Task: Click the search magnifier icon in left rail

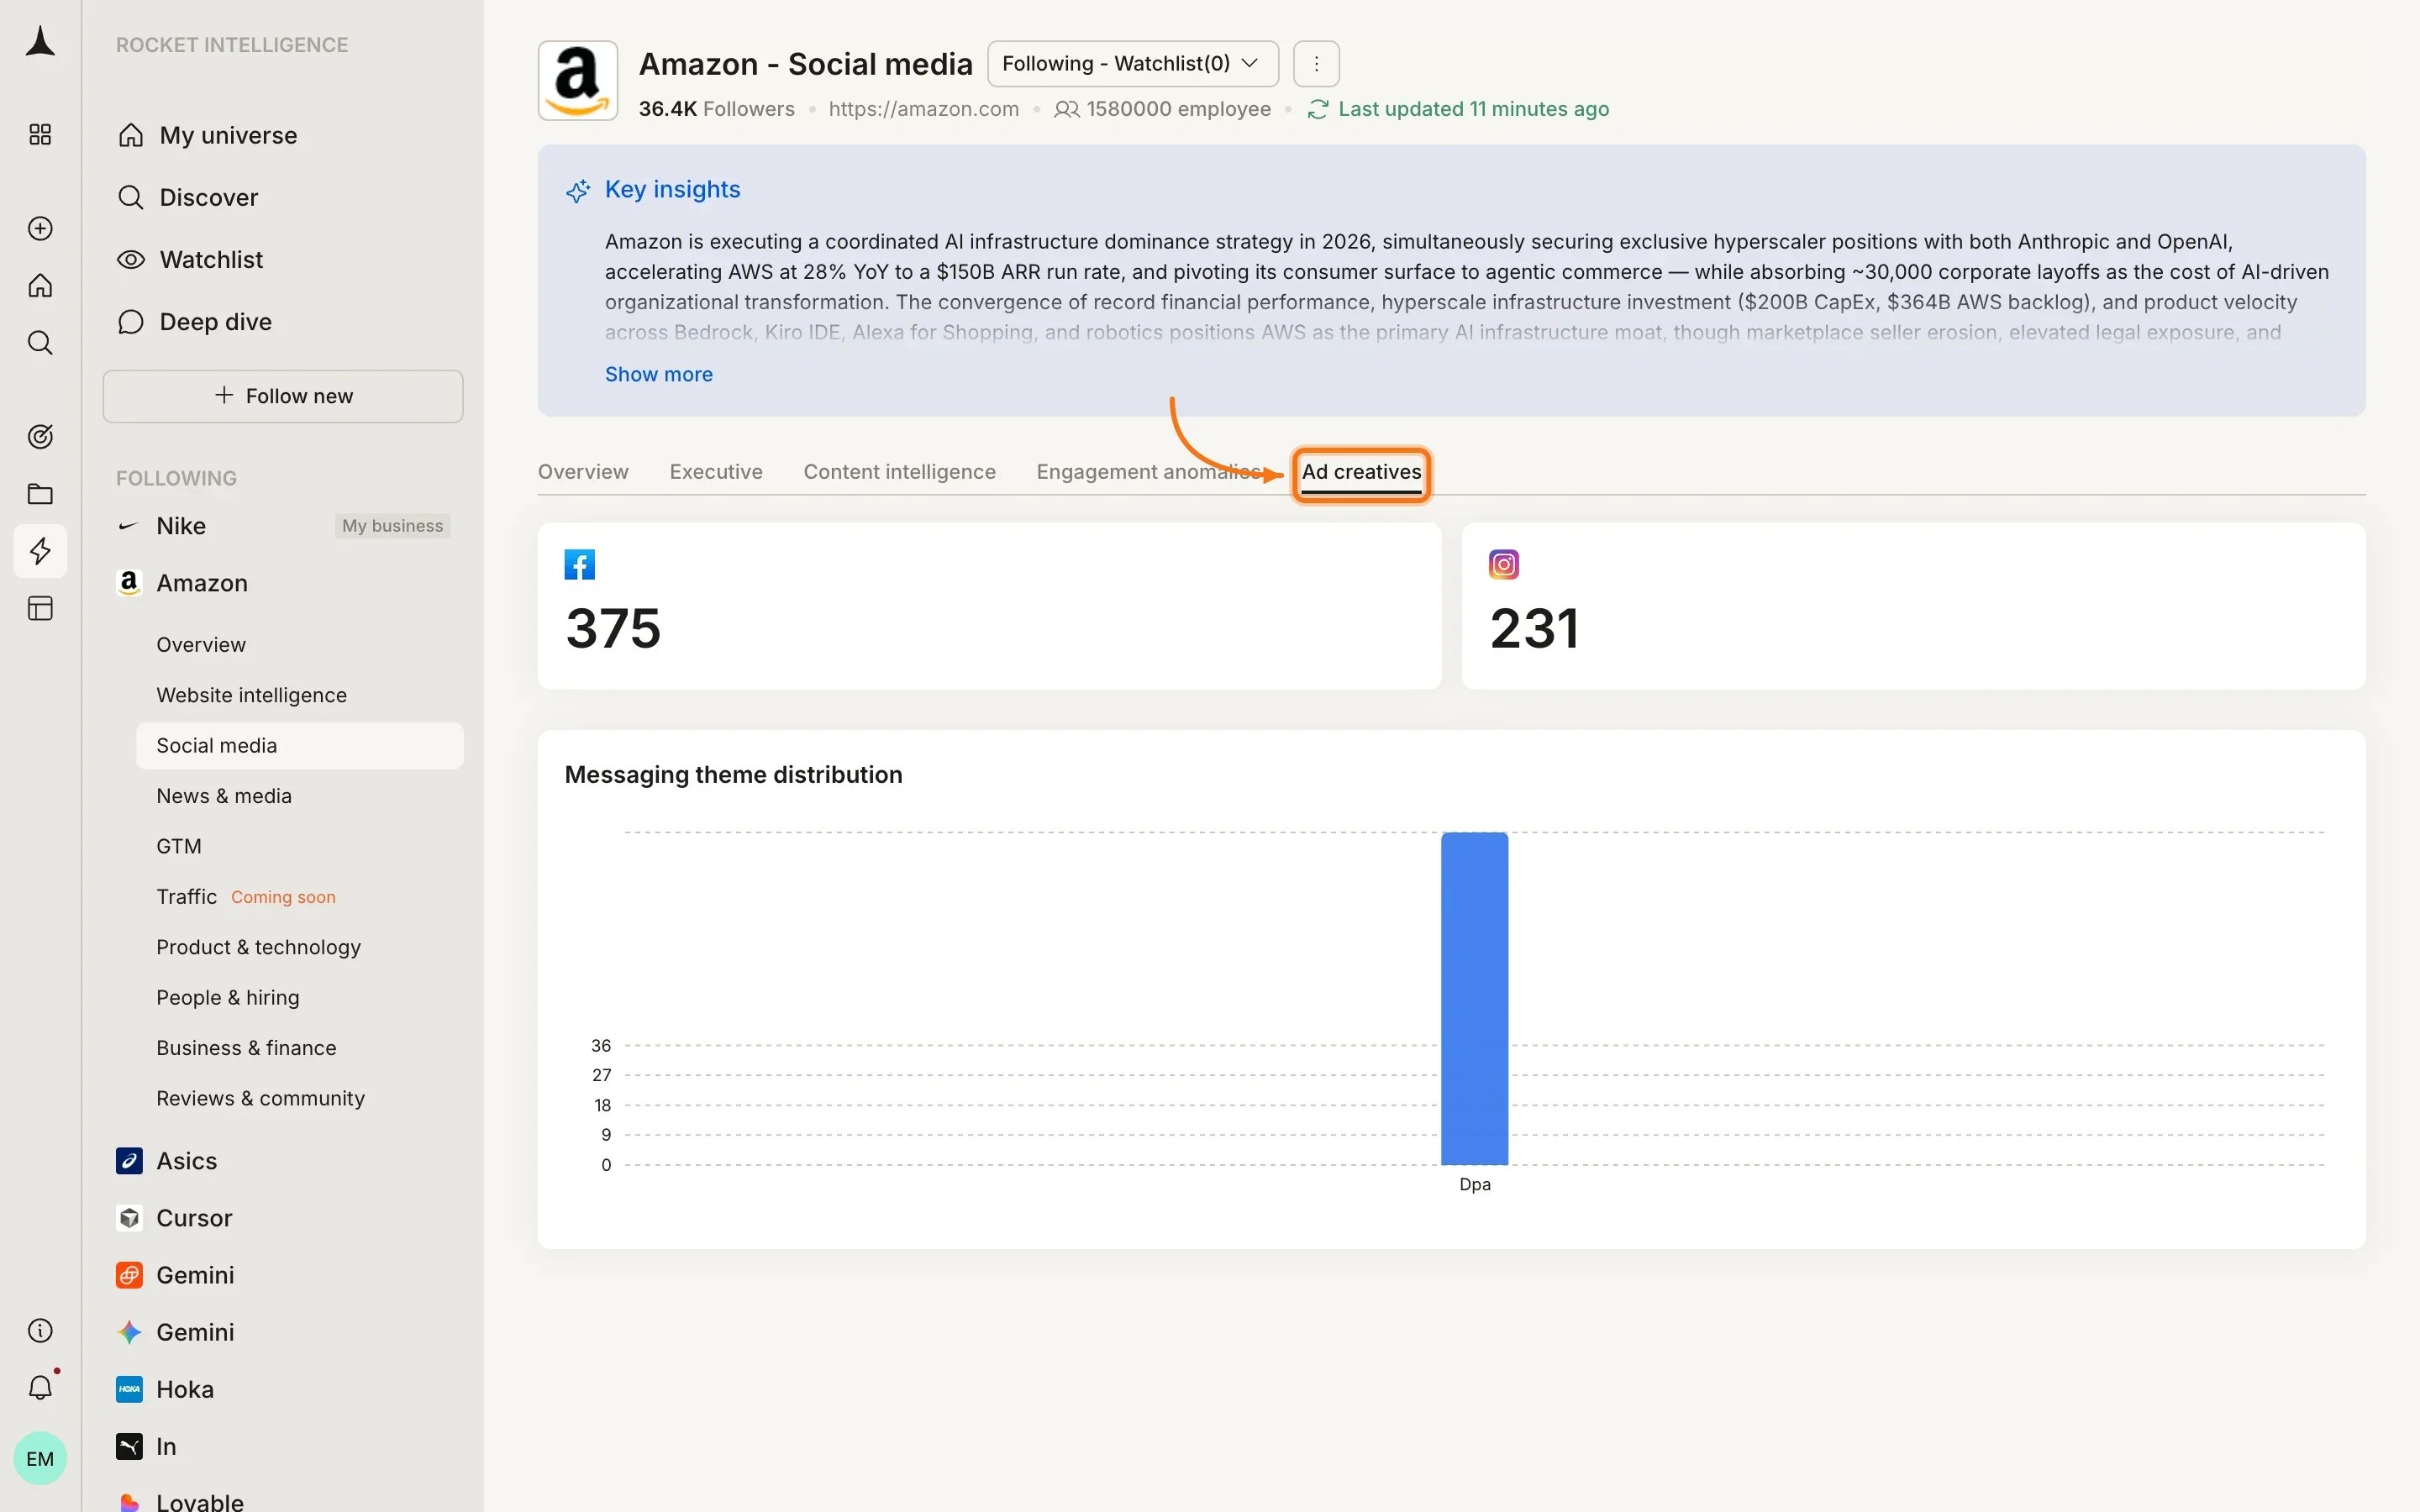Action: (40, 343)
